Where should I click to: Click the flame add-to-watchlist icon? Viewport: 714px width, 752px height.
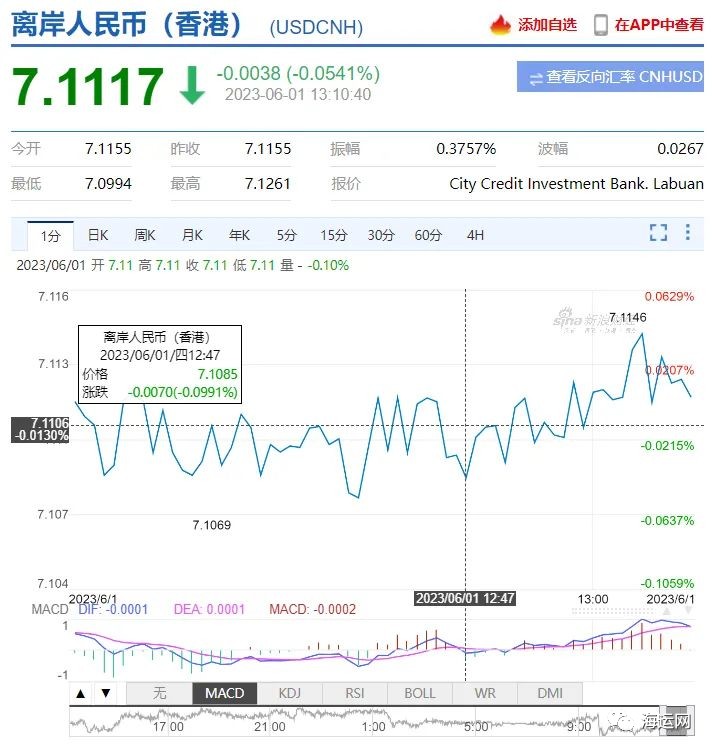tap(500, 24)
